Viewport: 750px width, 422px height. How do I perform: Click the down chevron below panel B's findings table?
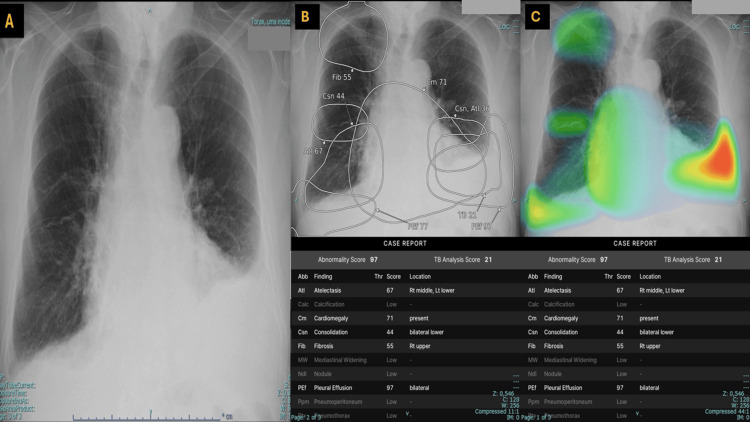408,413
